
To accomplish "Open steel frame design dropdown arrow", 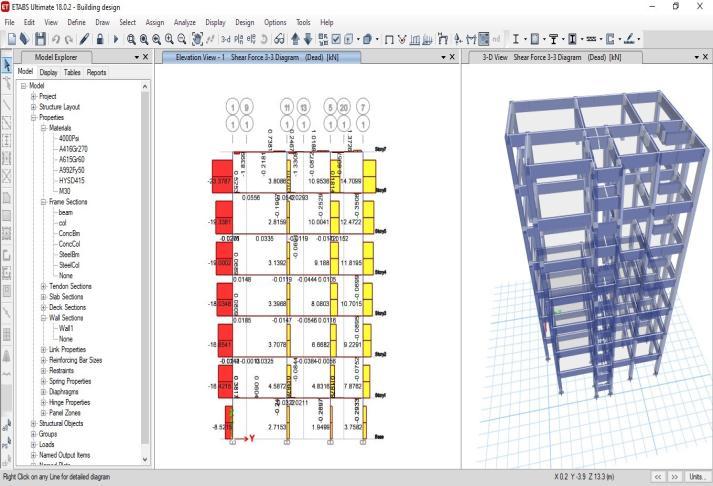I will click(525, 40).
